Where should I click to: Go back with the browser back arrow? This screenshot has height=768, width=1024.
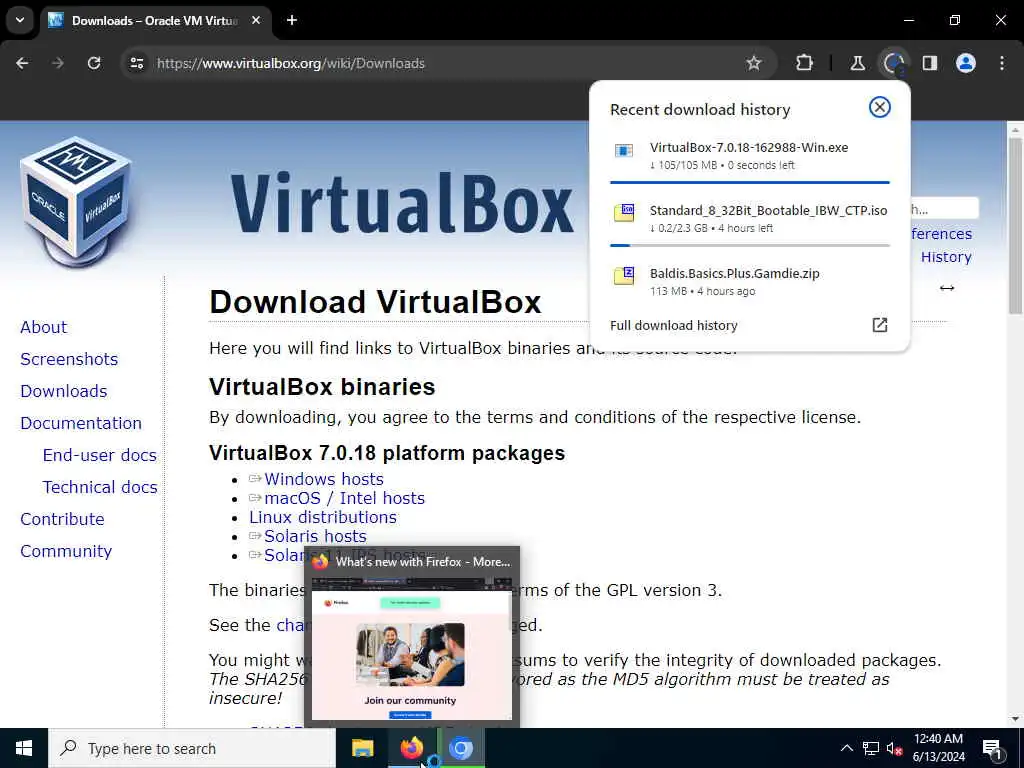[22, 63]
